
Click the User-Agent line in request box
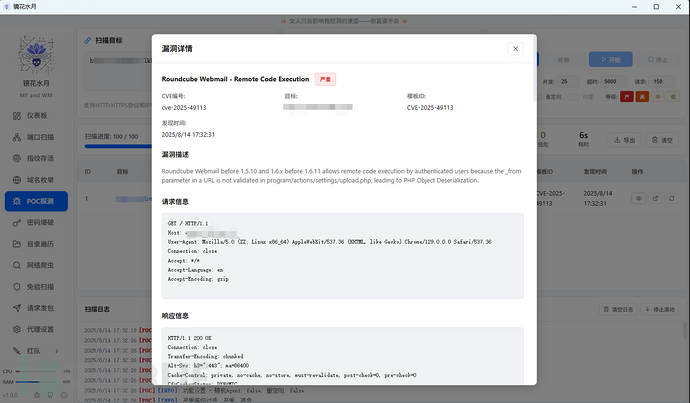click(330, 242)
